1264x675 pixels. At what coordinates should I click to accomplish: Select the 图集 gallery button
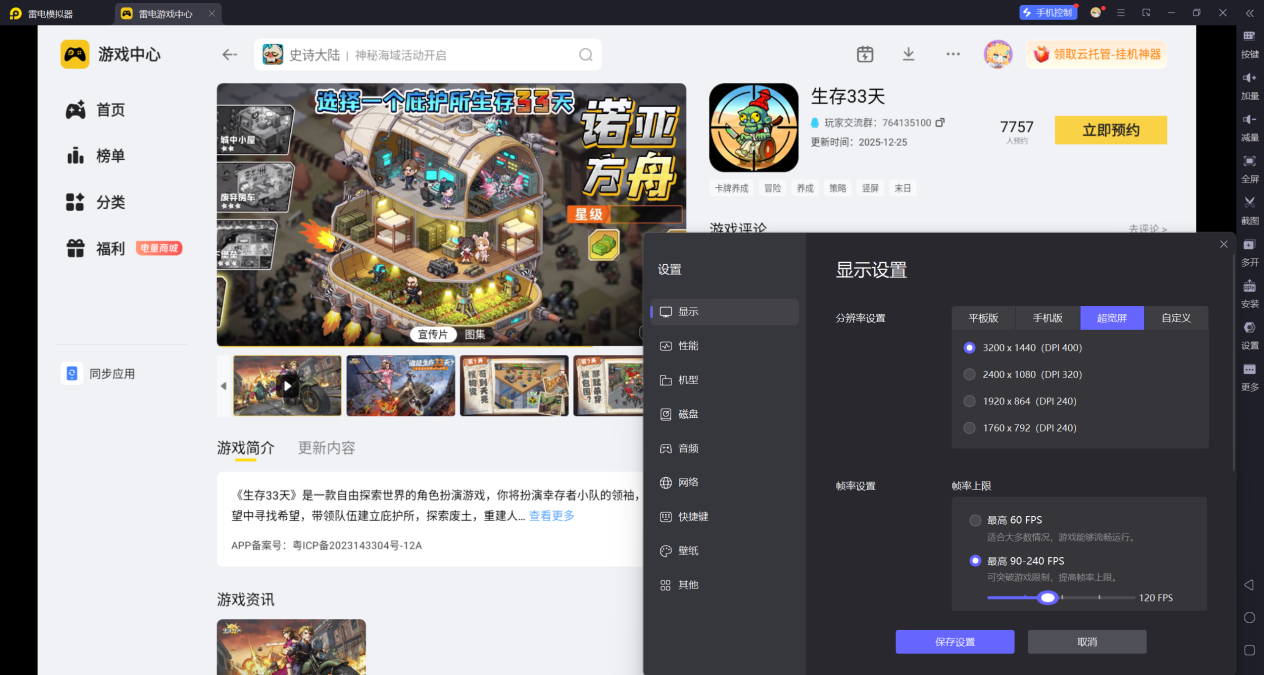(475, 334)
